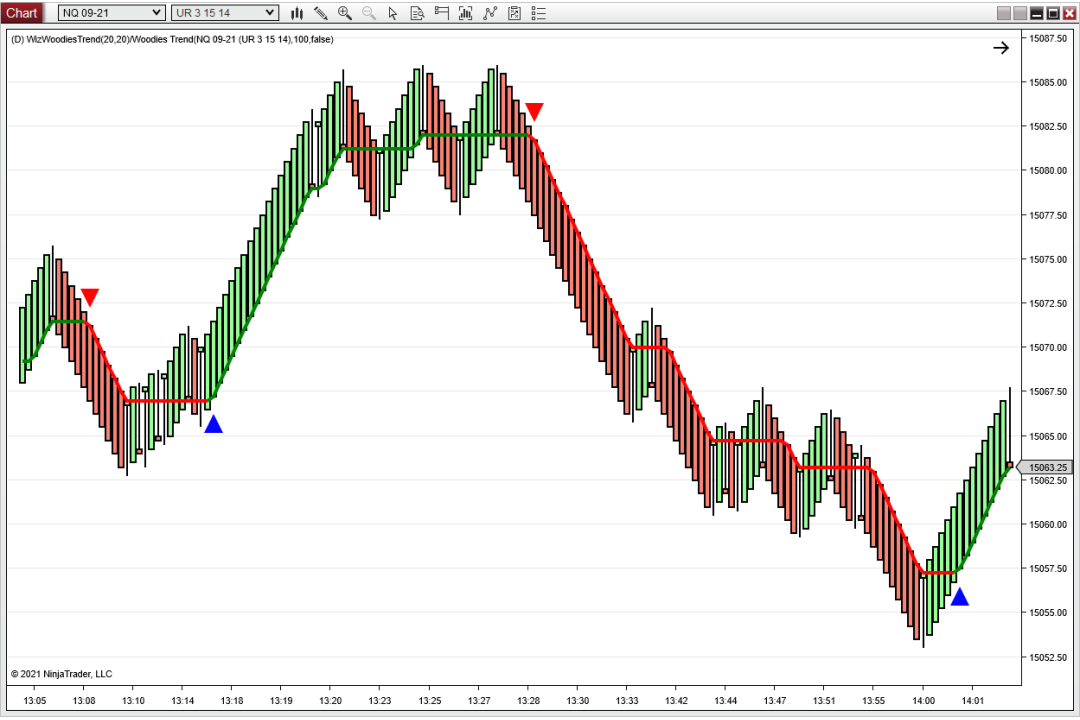Open the chart Properties list icon

(x=539, y=13)
